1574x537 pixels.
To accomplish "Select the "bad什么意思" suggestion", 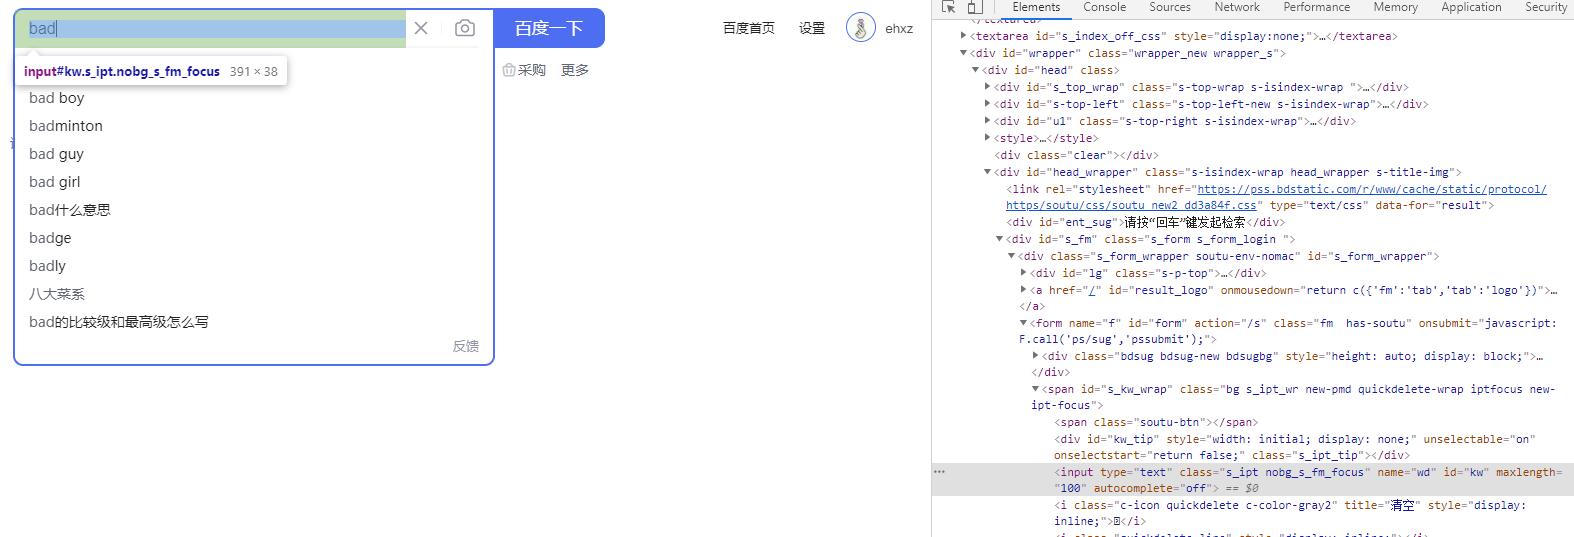I will (x=254, y=210).
